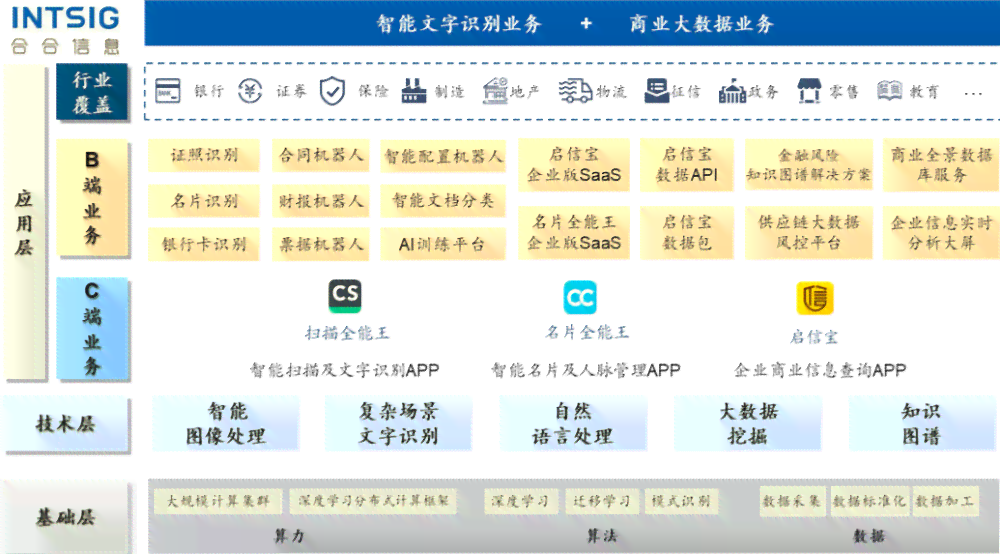Click the 启信宝数据API box

point(687,164)
